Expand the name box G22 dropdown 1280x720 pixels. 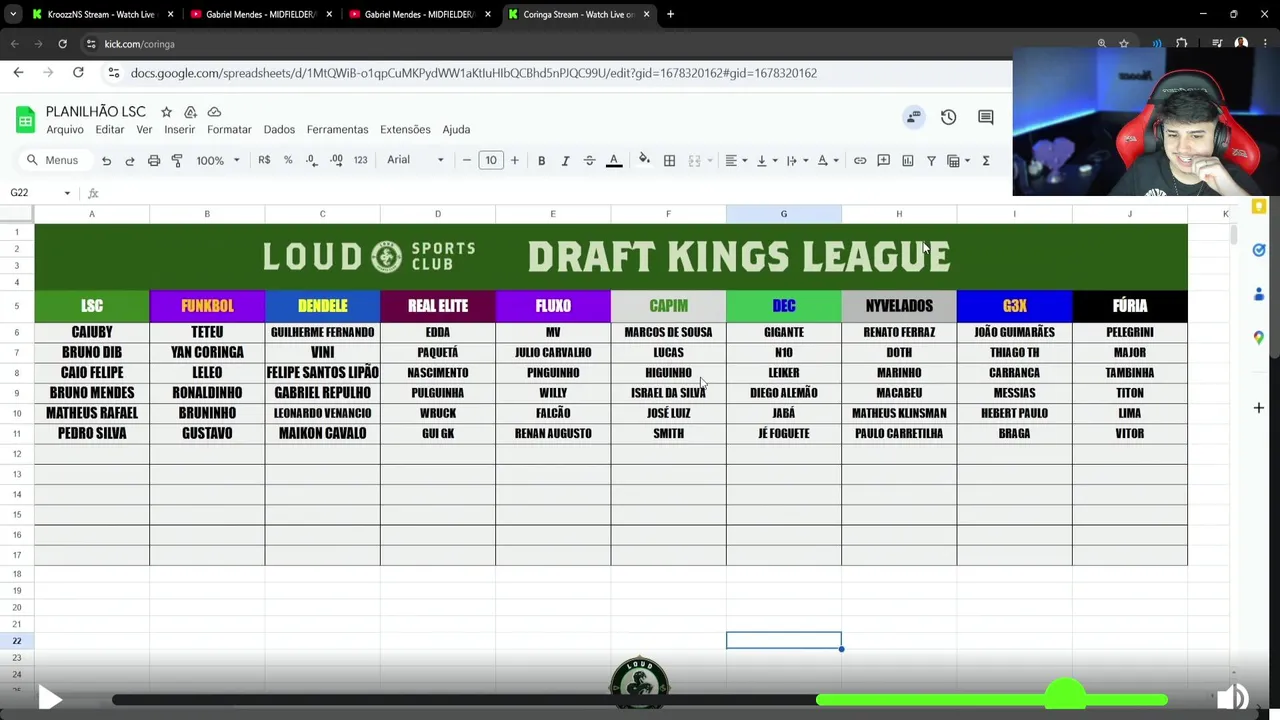tap(67, 193)
